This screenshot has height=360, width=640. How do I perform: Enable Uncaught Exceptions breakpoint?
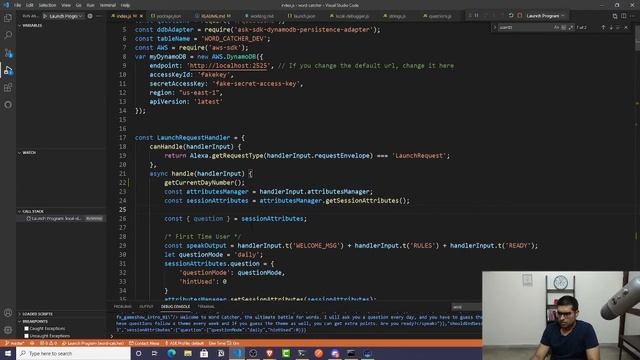point(27,336)
